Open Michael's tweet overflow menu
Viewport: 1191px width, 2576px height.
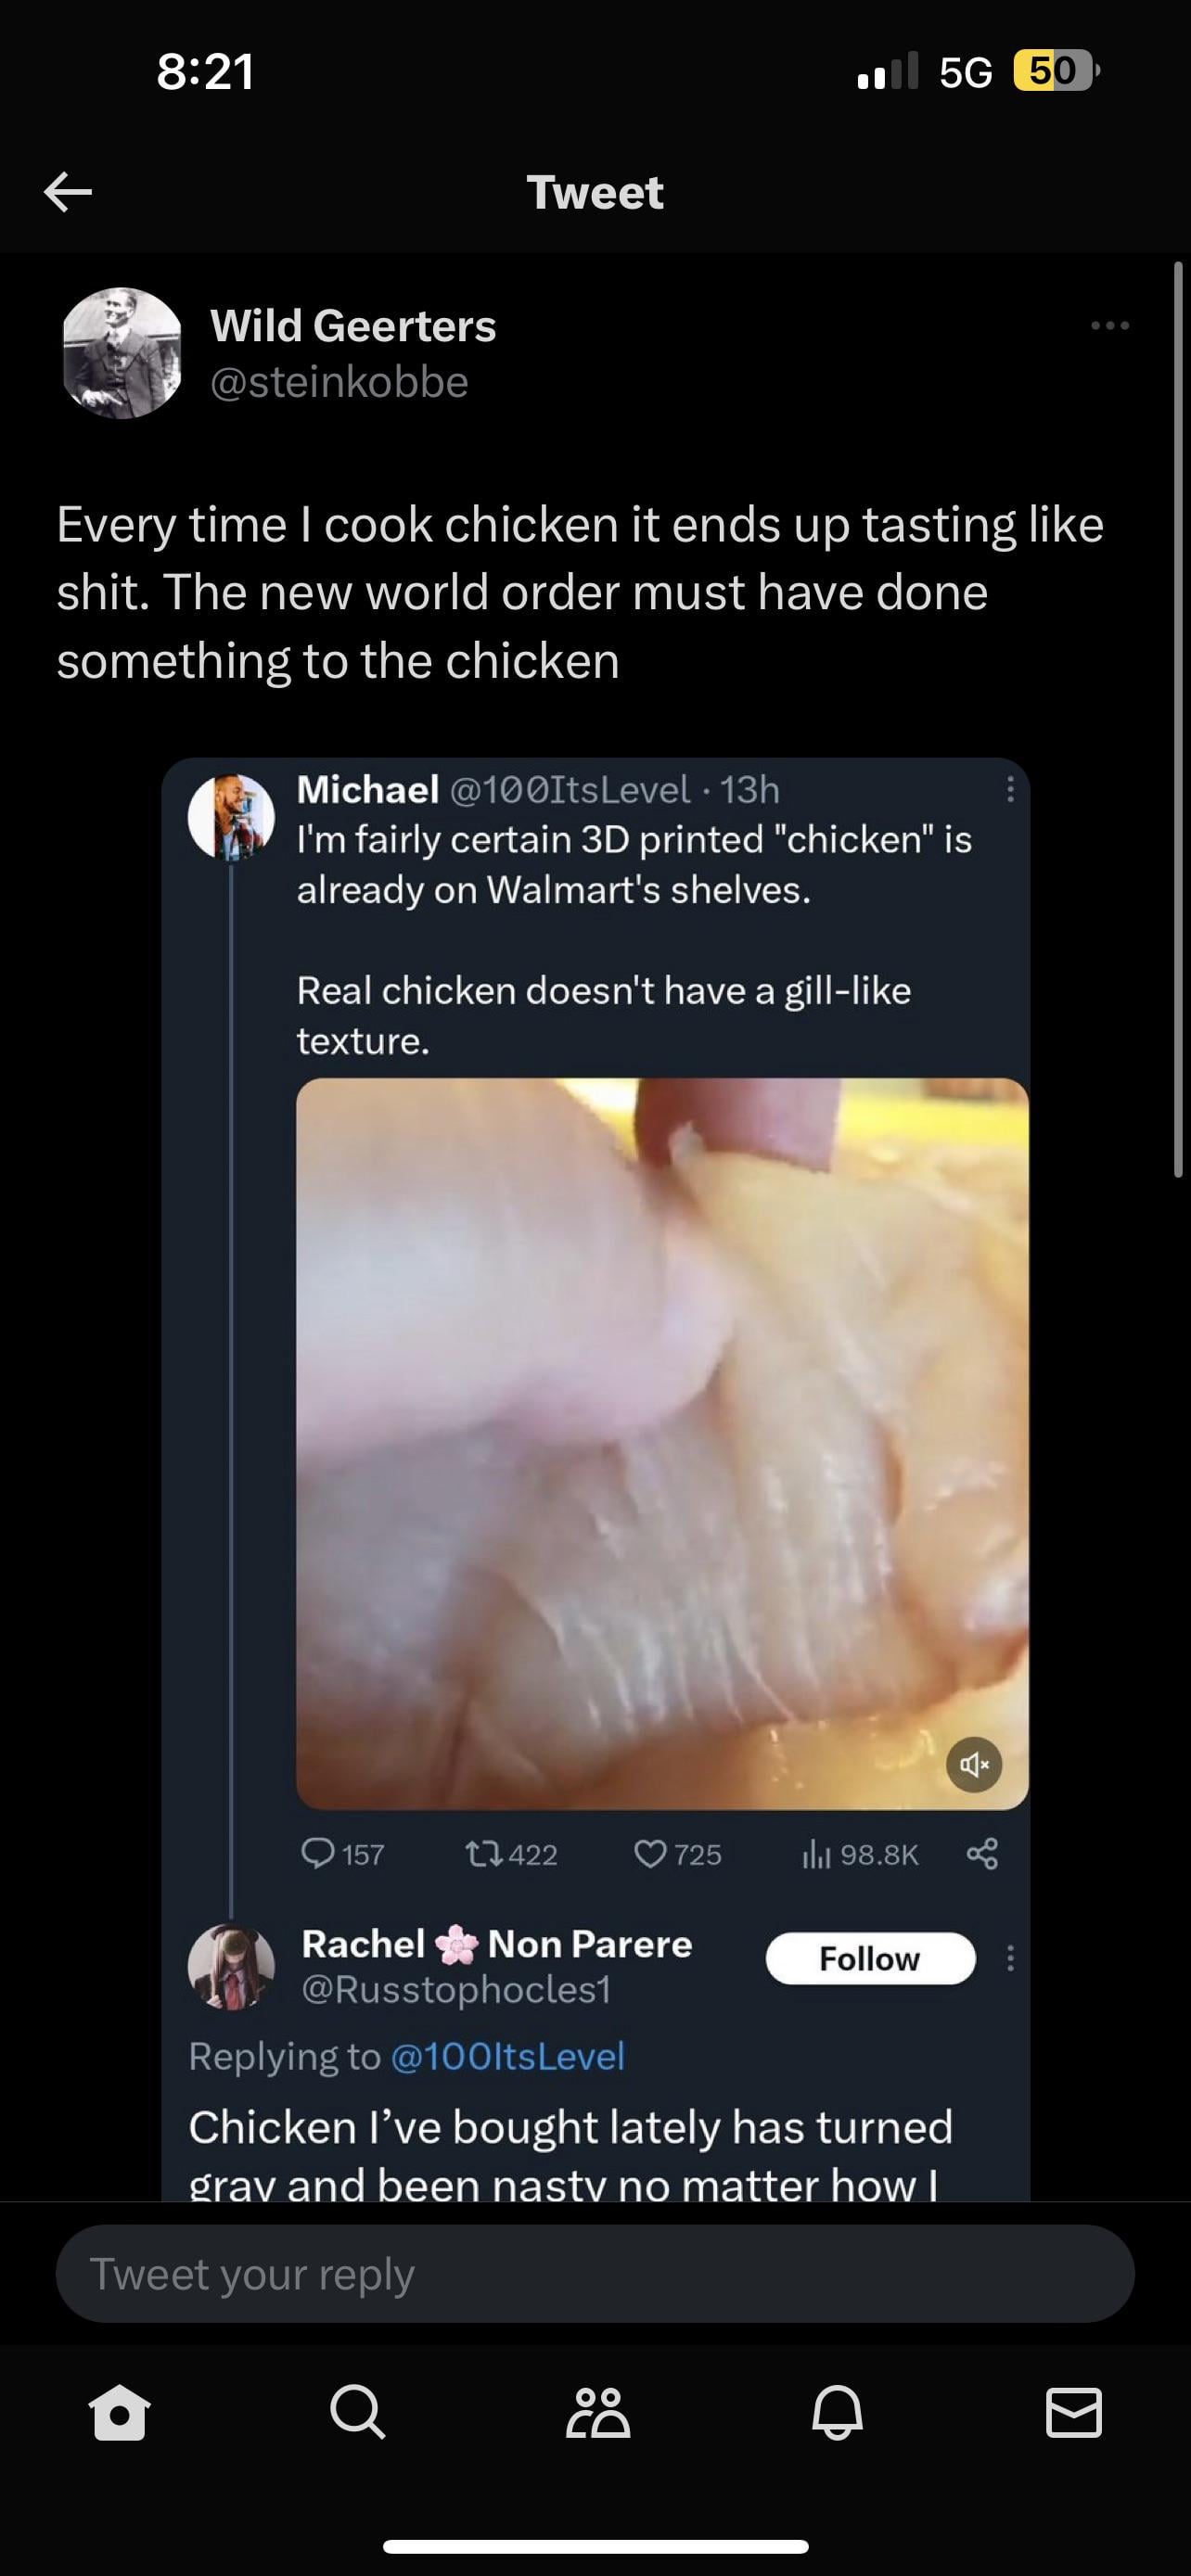point(1010,790)
